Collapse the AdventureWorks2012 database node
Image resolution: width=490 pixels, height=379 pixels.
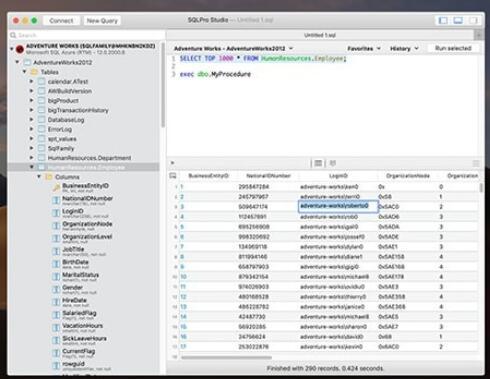pyautogui.click(x=17, y=62)
